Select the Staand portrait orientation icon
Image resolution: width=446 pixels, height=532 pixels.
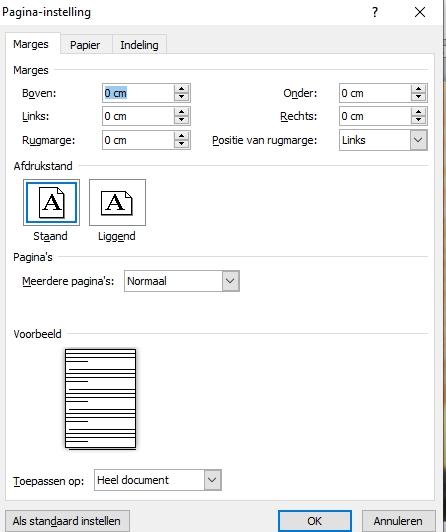(x=52, y=203)
